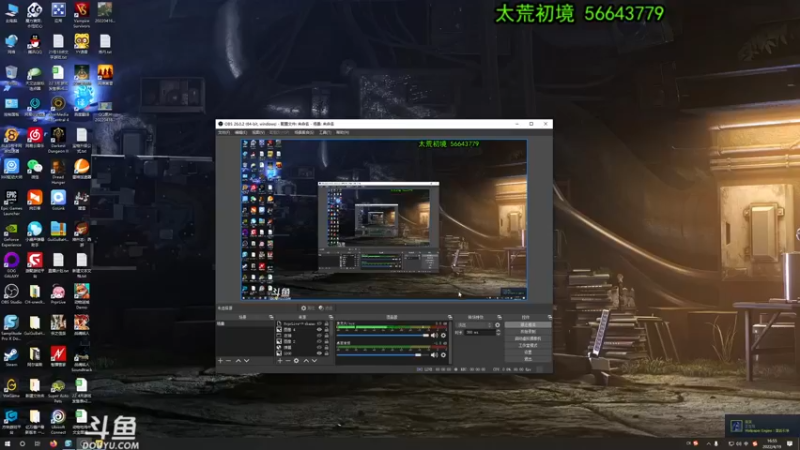Image resolution: width=800 pixels, height=450 pixels.
Task: Undock the Controls panel with its float icon
Action: (549, 317)
